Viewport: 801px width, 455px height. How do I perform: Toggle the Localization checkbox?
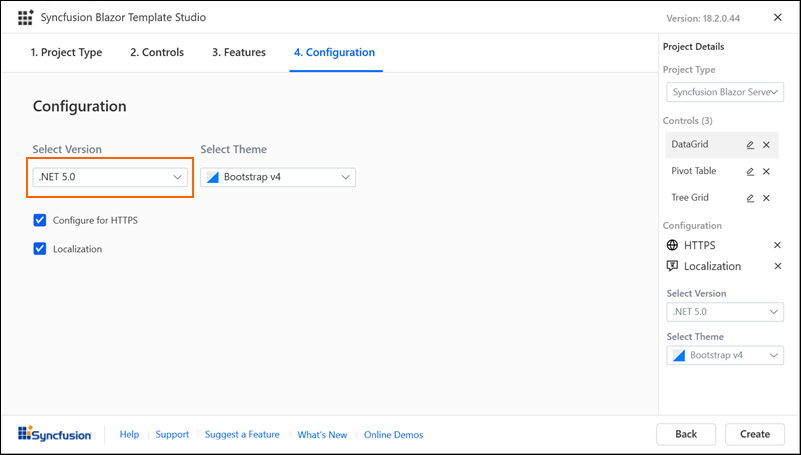(40, 249)
